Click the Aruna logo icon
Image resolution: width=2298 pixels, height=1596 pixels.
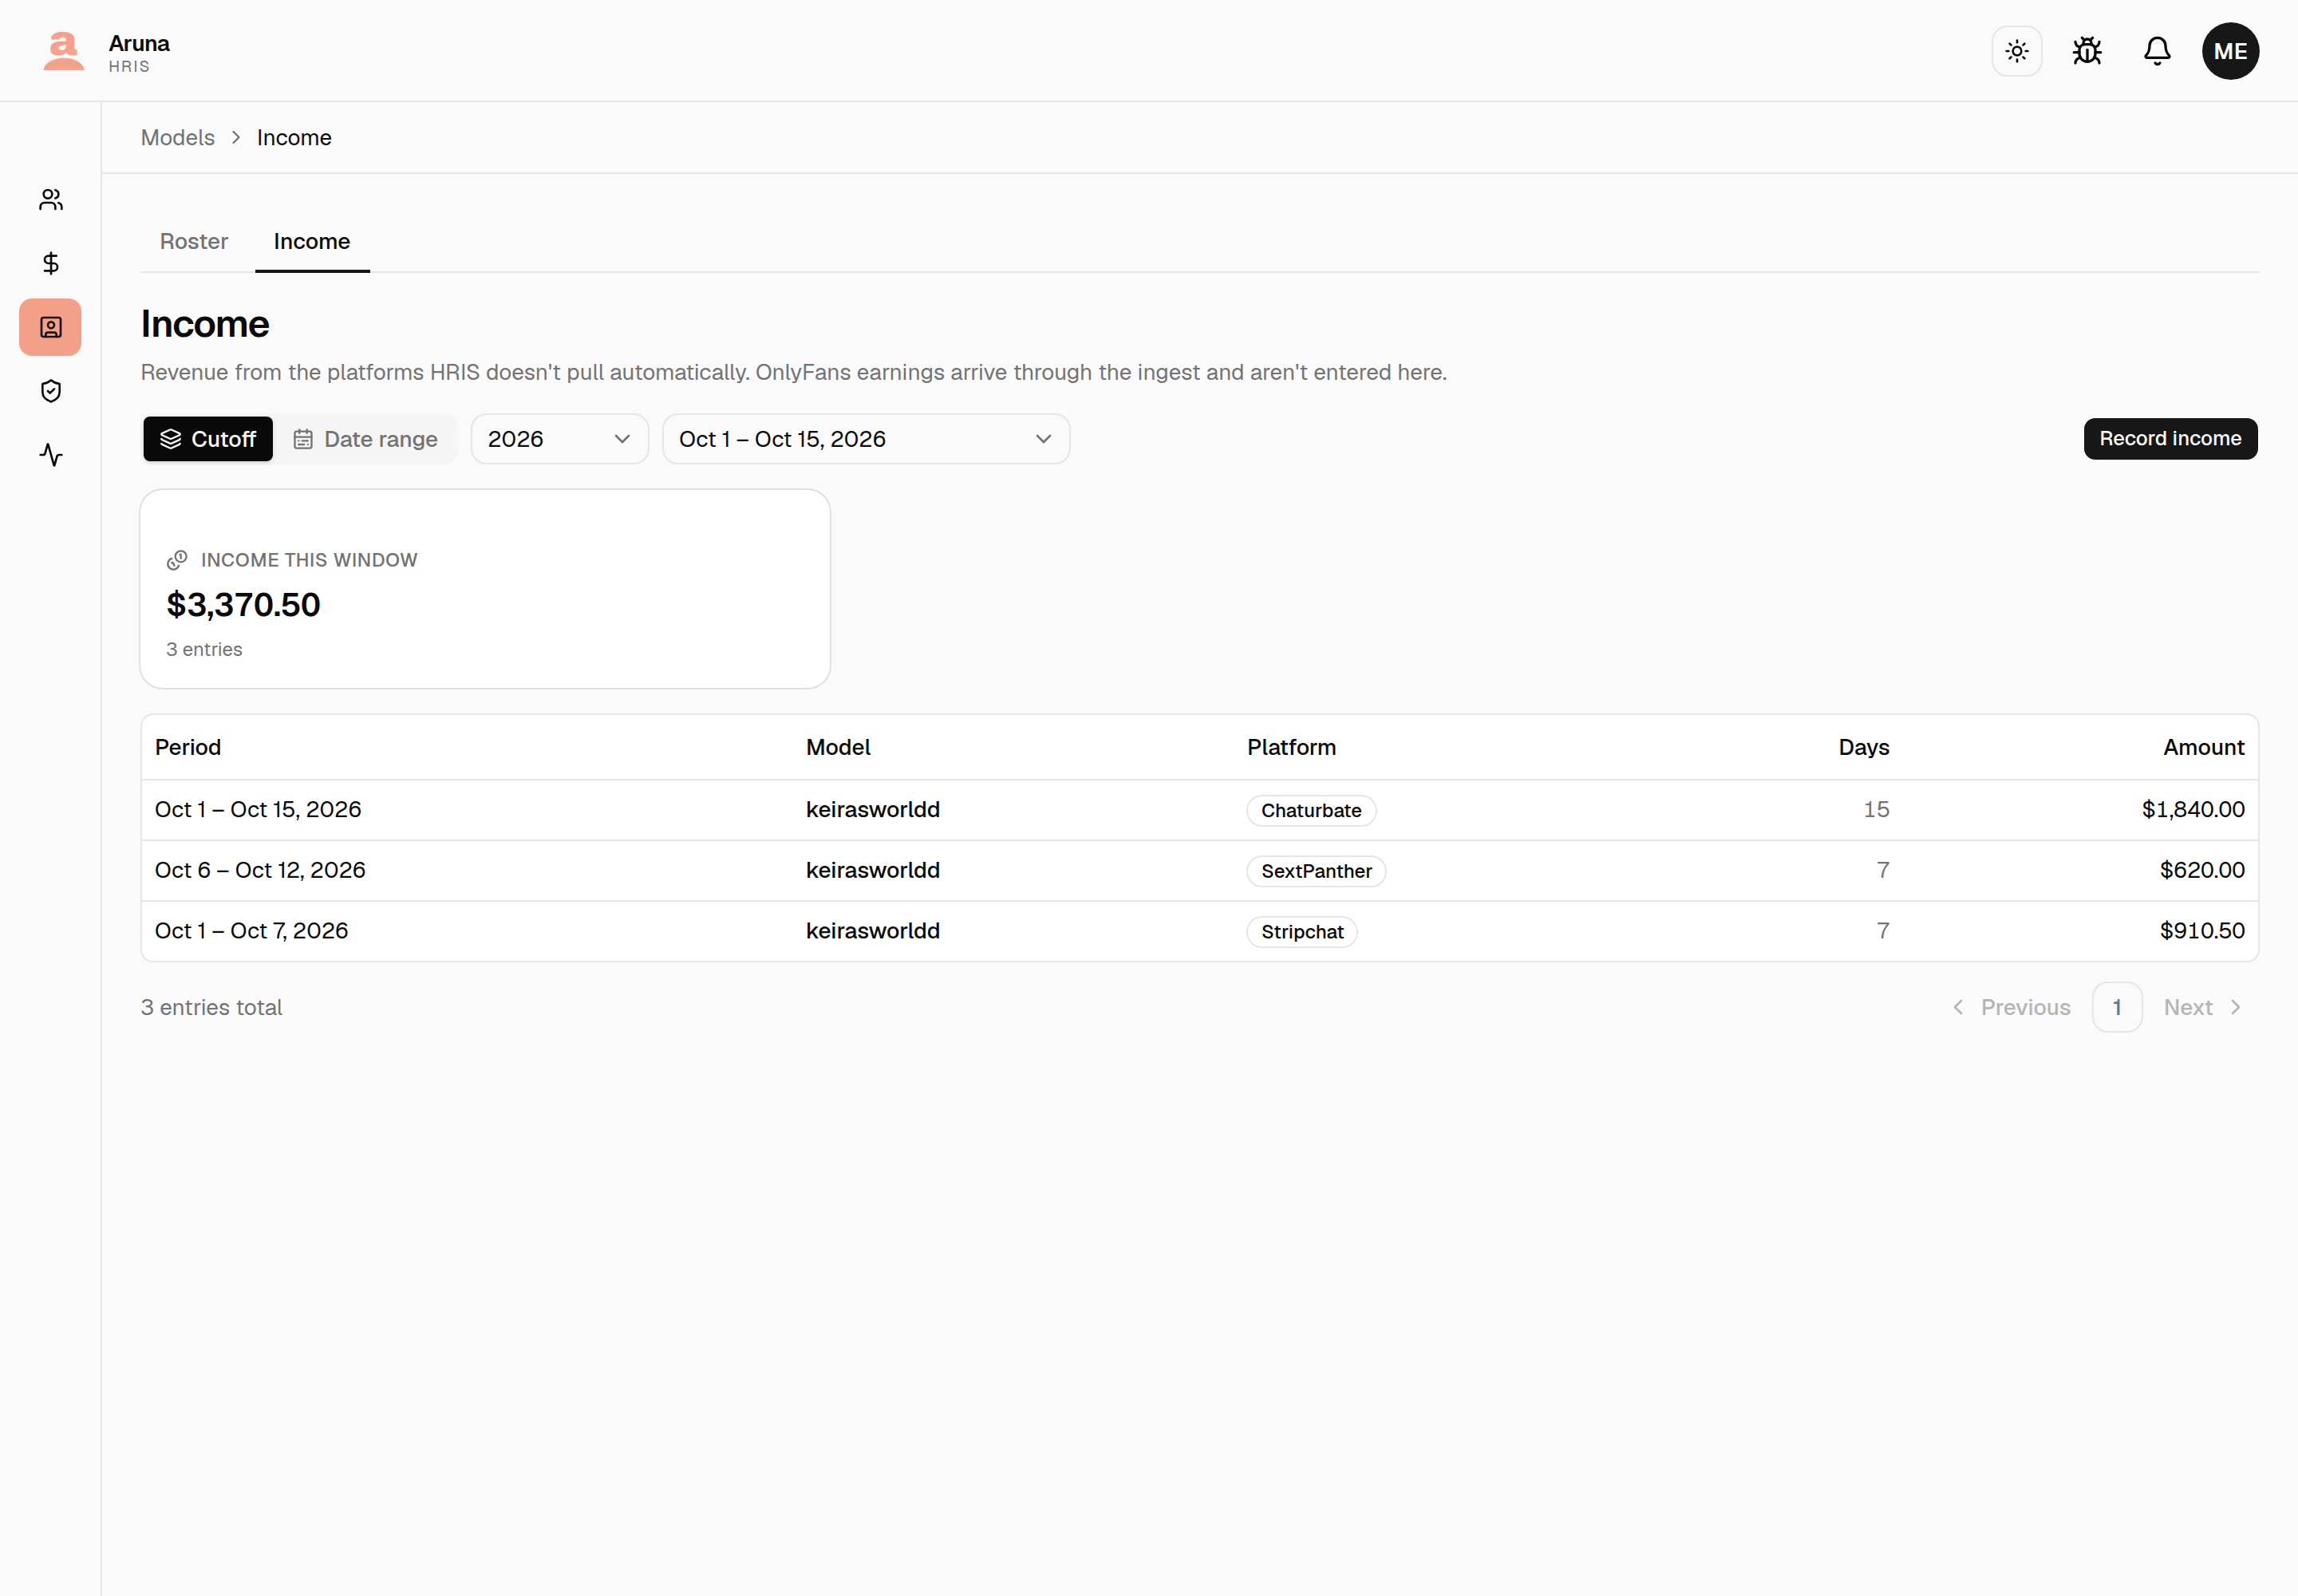point(63,51)
